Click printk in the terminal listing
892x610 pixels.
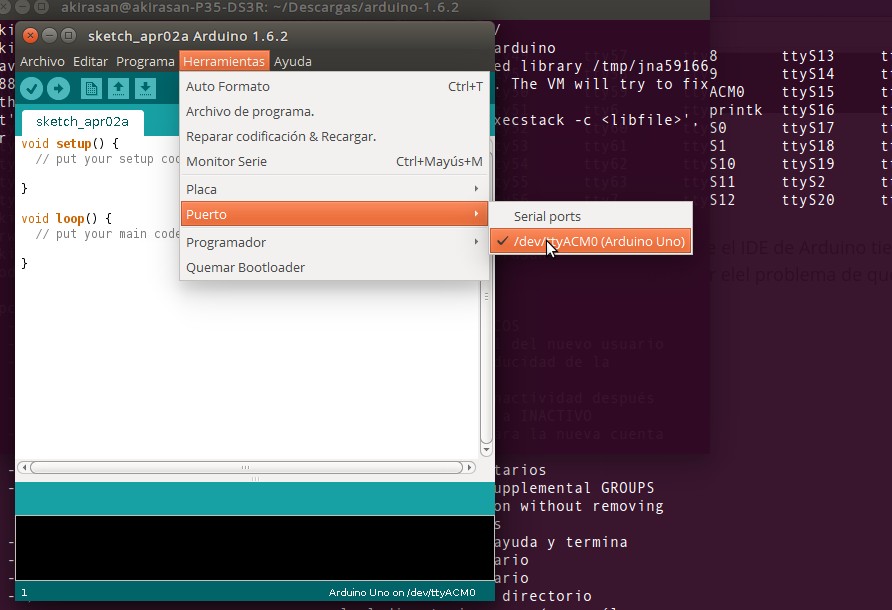(x=736, y=110)
